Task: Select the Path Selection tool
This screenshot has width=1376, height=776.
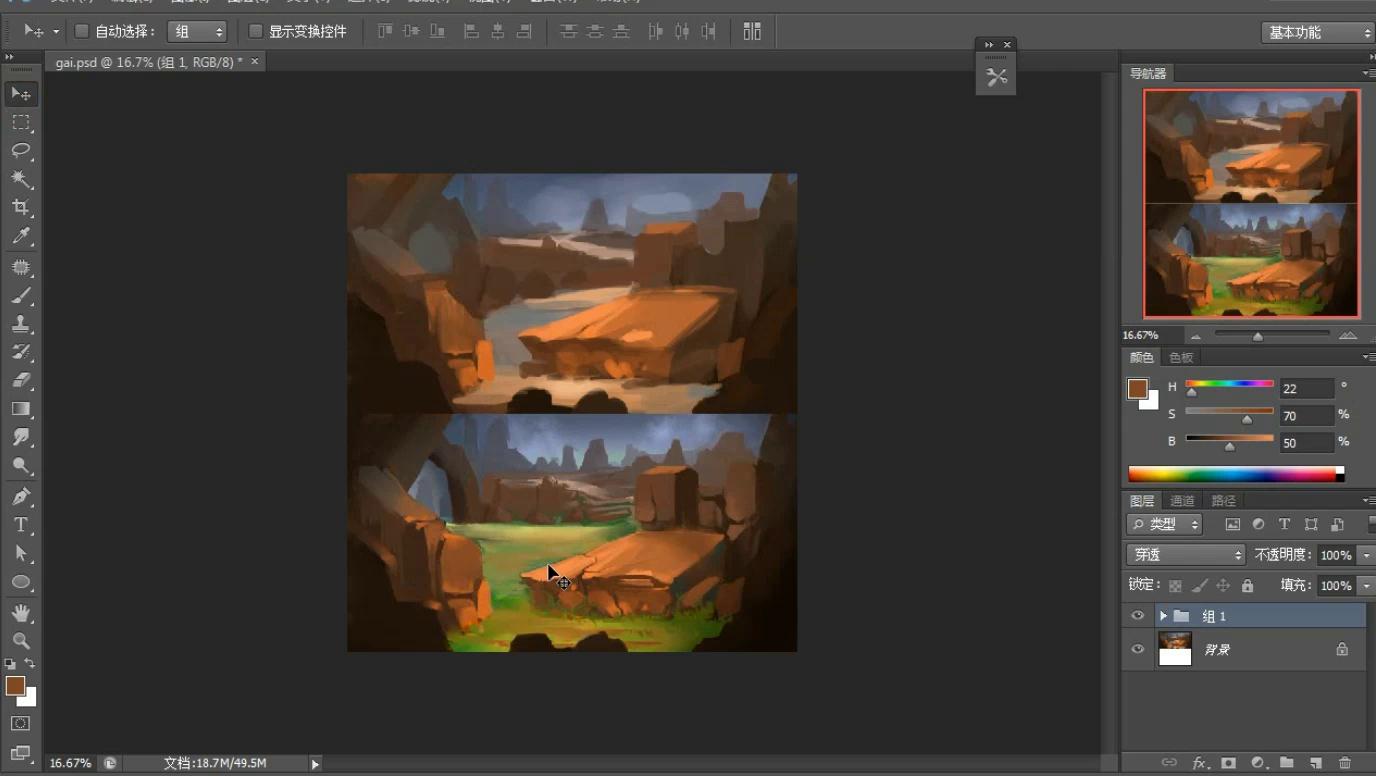Action: click(x=21, y=553)
